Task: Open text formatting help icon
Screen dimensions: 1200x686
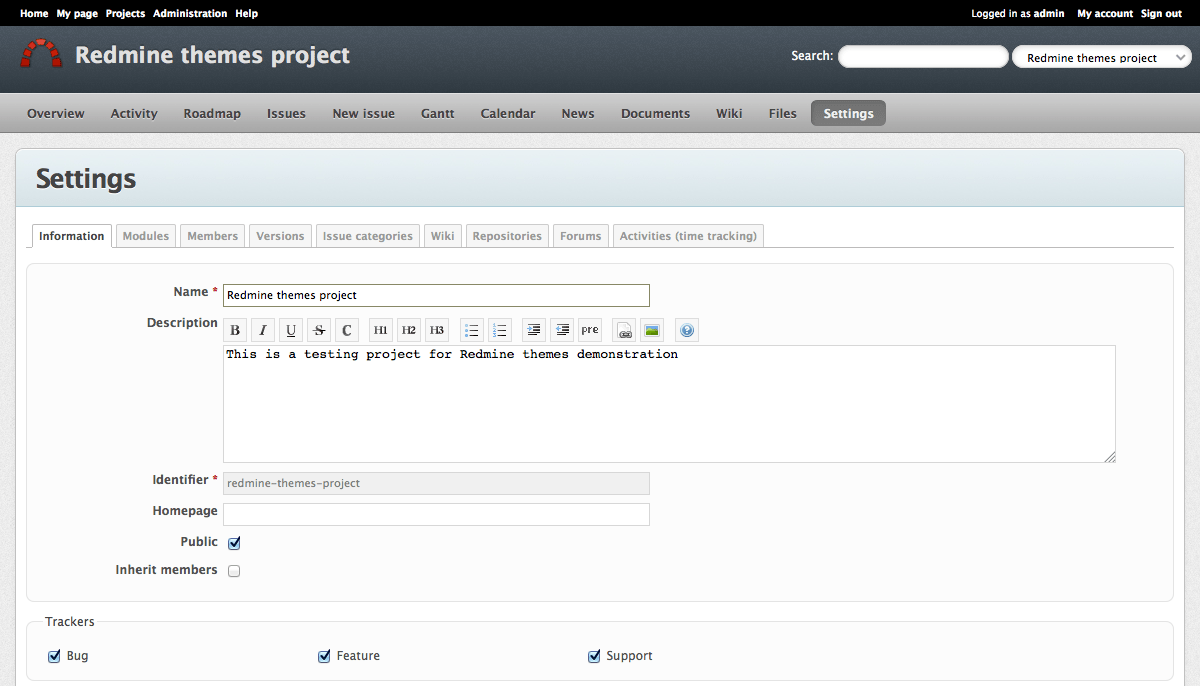Action: tap(687, 330)
